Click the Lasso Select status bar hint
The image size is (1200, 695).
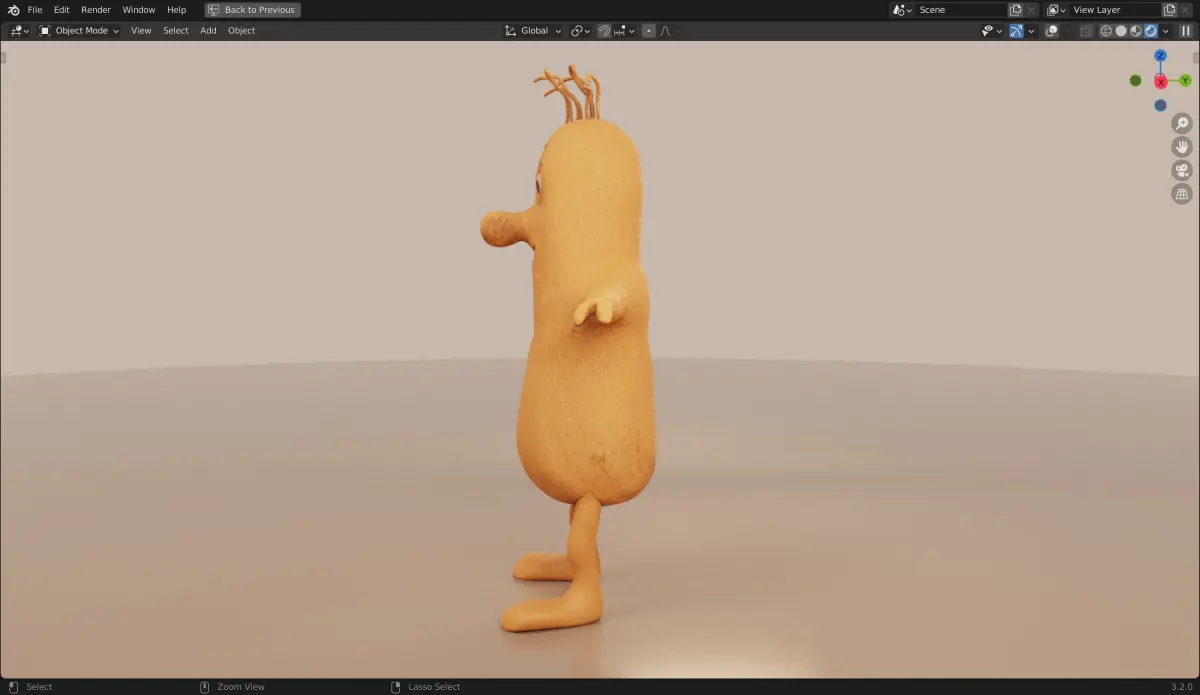pyautogui.click(x=434, y=687)
